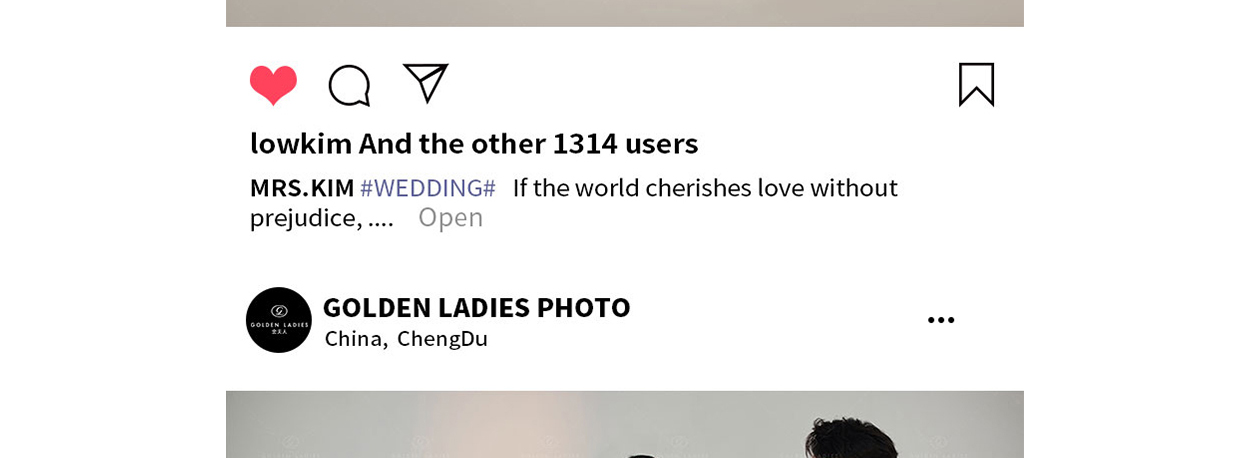Open the three-dot more options menu
This screenshot has height=458, width=1250.
pyautogui.click(x=941, y=320)
